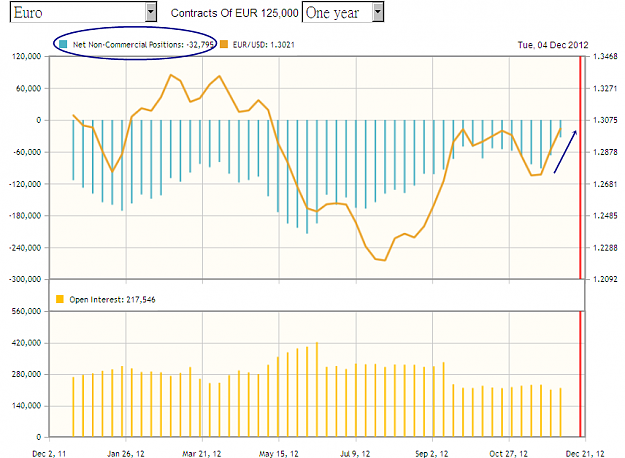Click the Open Interest: 217,546 label
625x458 pixels.
(x=112, y=299)
